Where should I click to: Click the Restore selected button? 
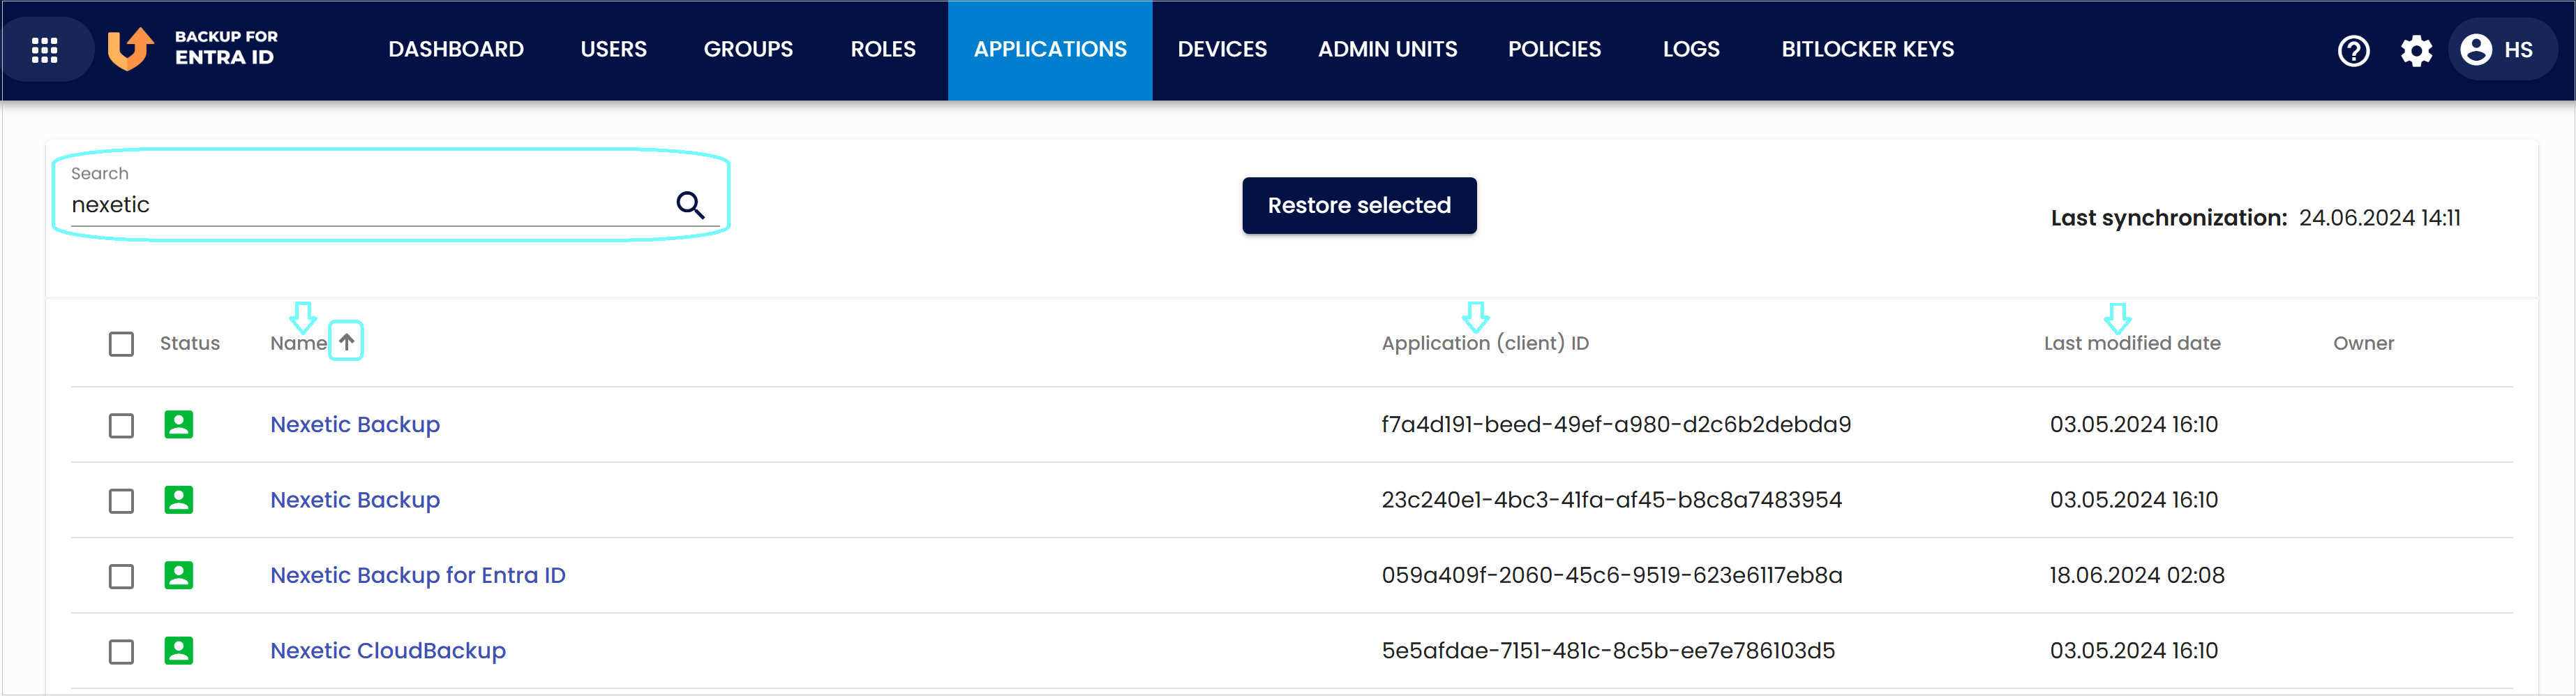[x=1359, y=205]
